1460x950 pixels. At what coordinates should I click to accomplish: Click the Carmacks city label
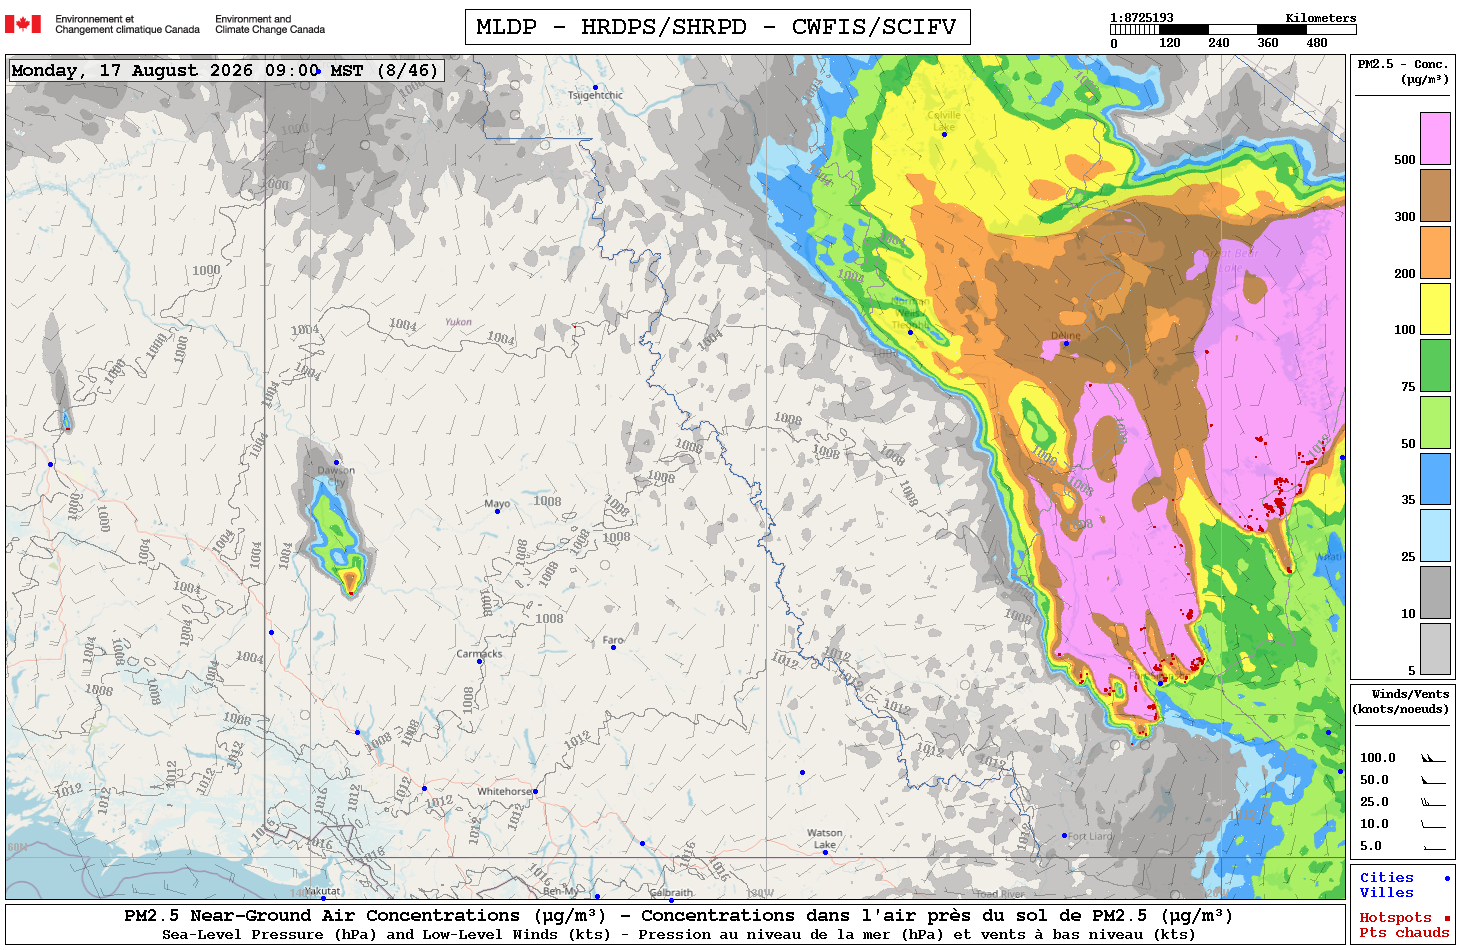point(479,654)
